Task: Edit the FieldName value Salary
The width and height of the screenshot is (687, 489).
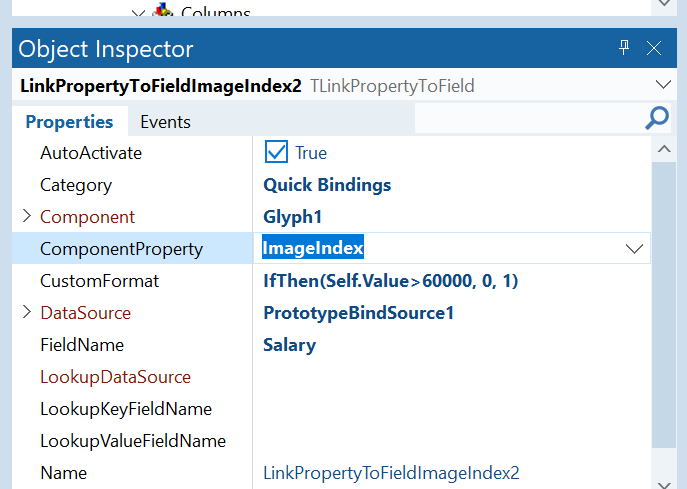Action: (290, 345)
